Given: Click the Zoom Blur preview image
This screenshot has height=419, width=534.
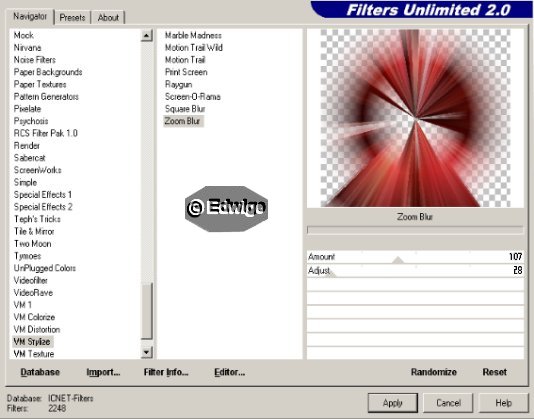Looking at the screenshot, I should pyautogui.click(x=415, y=118).
